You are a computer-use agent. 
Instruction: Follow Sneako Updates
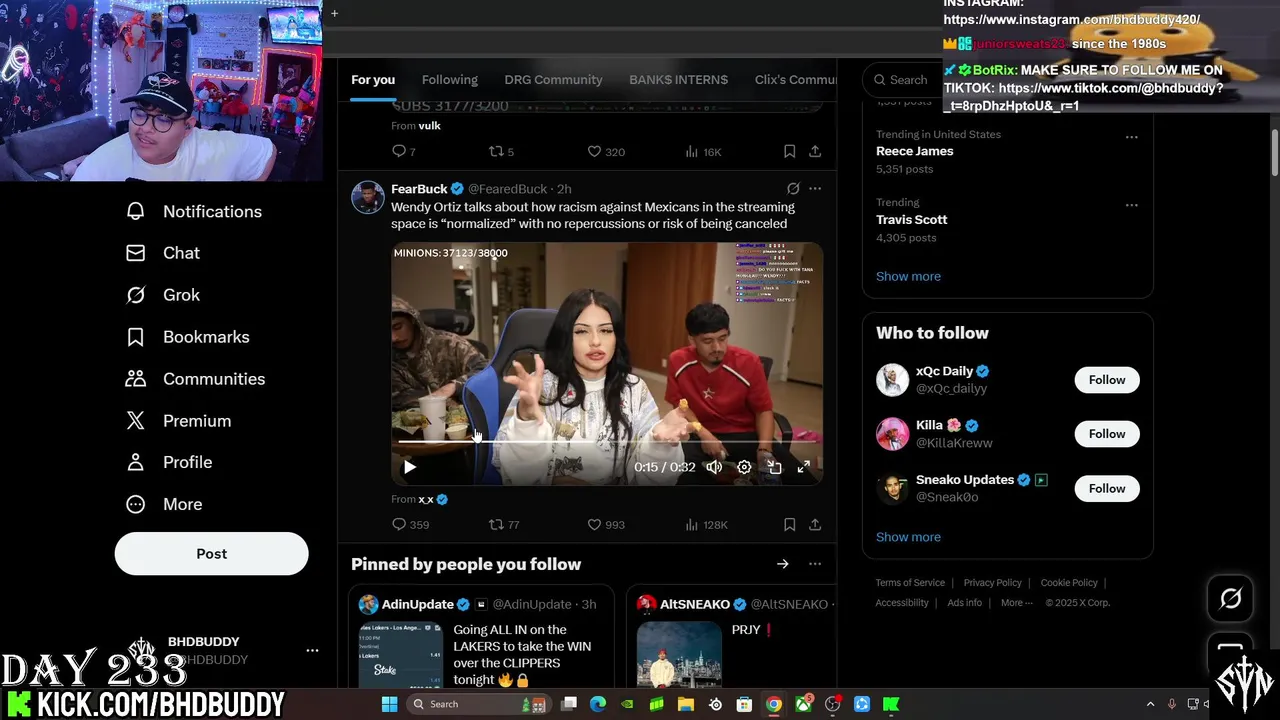pyautogui.click(x=1106, y=488)
